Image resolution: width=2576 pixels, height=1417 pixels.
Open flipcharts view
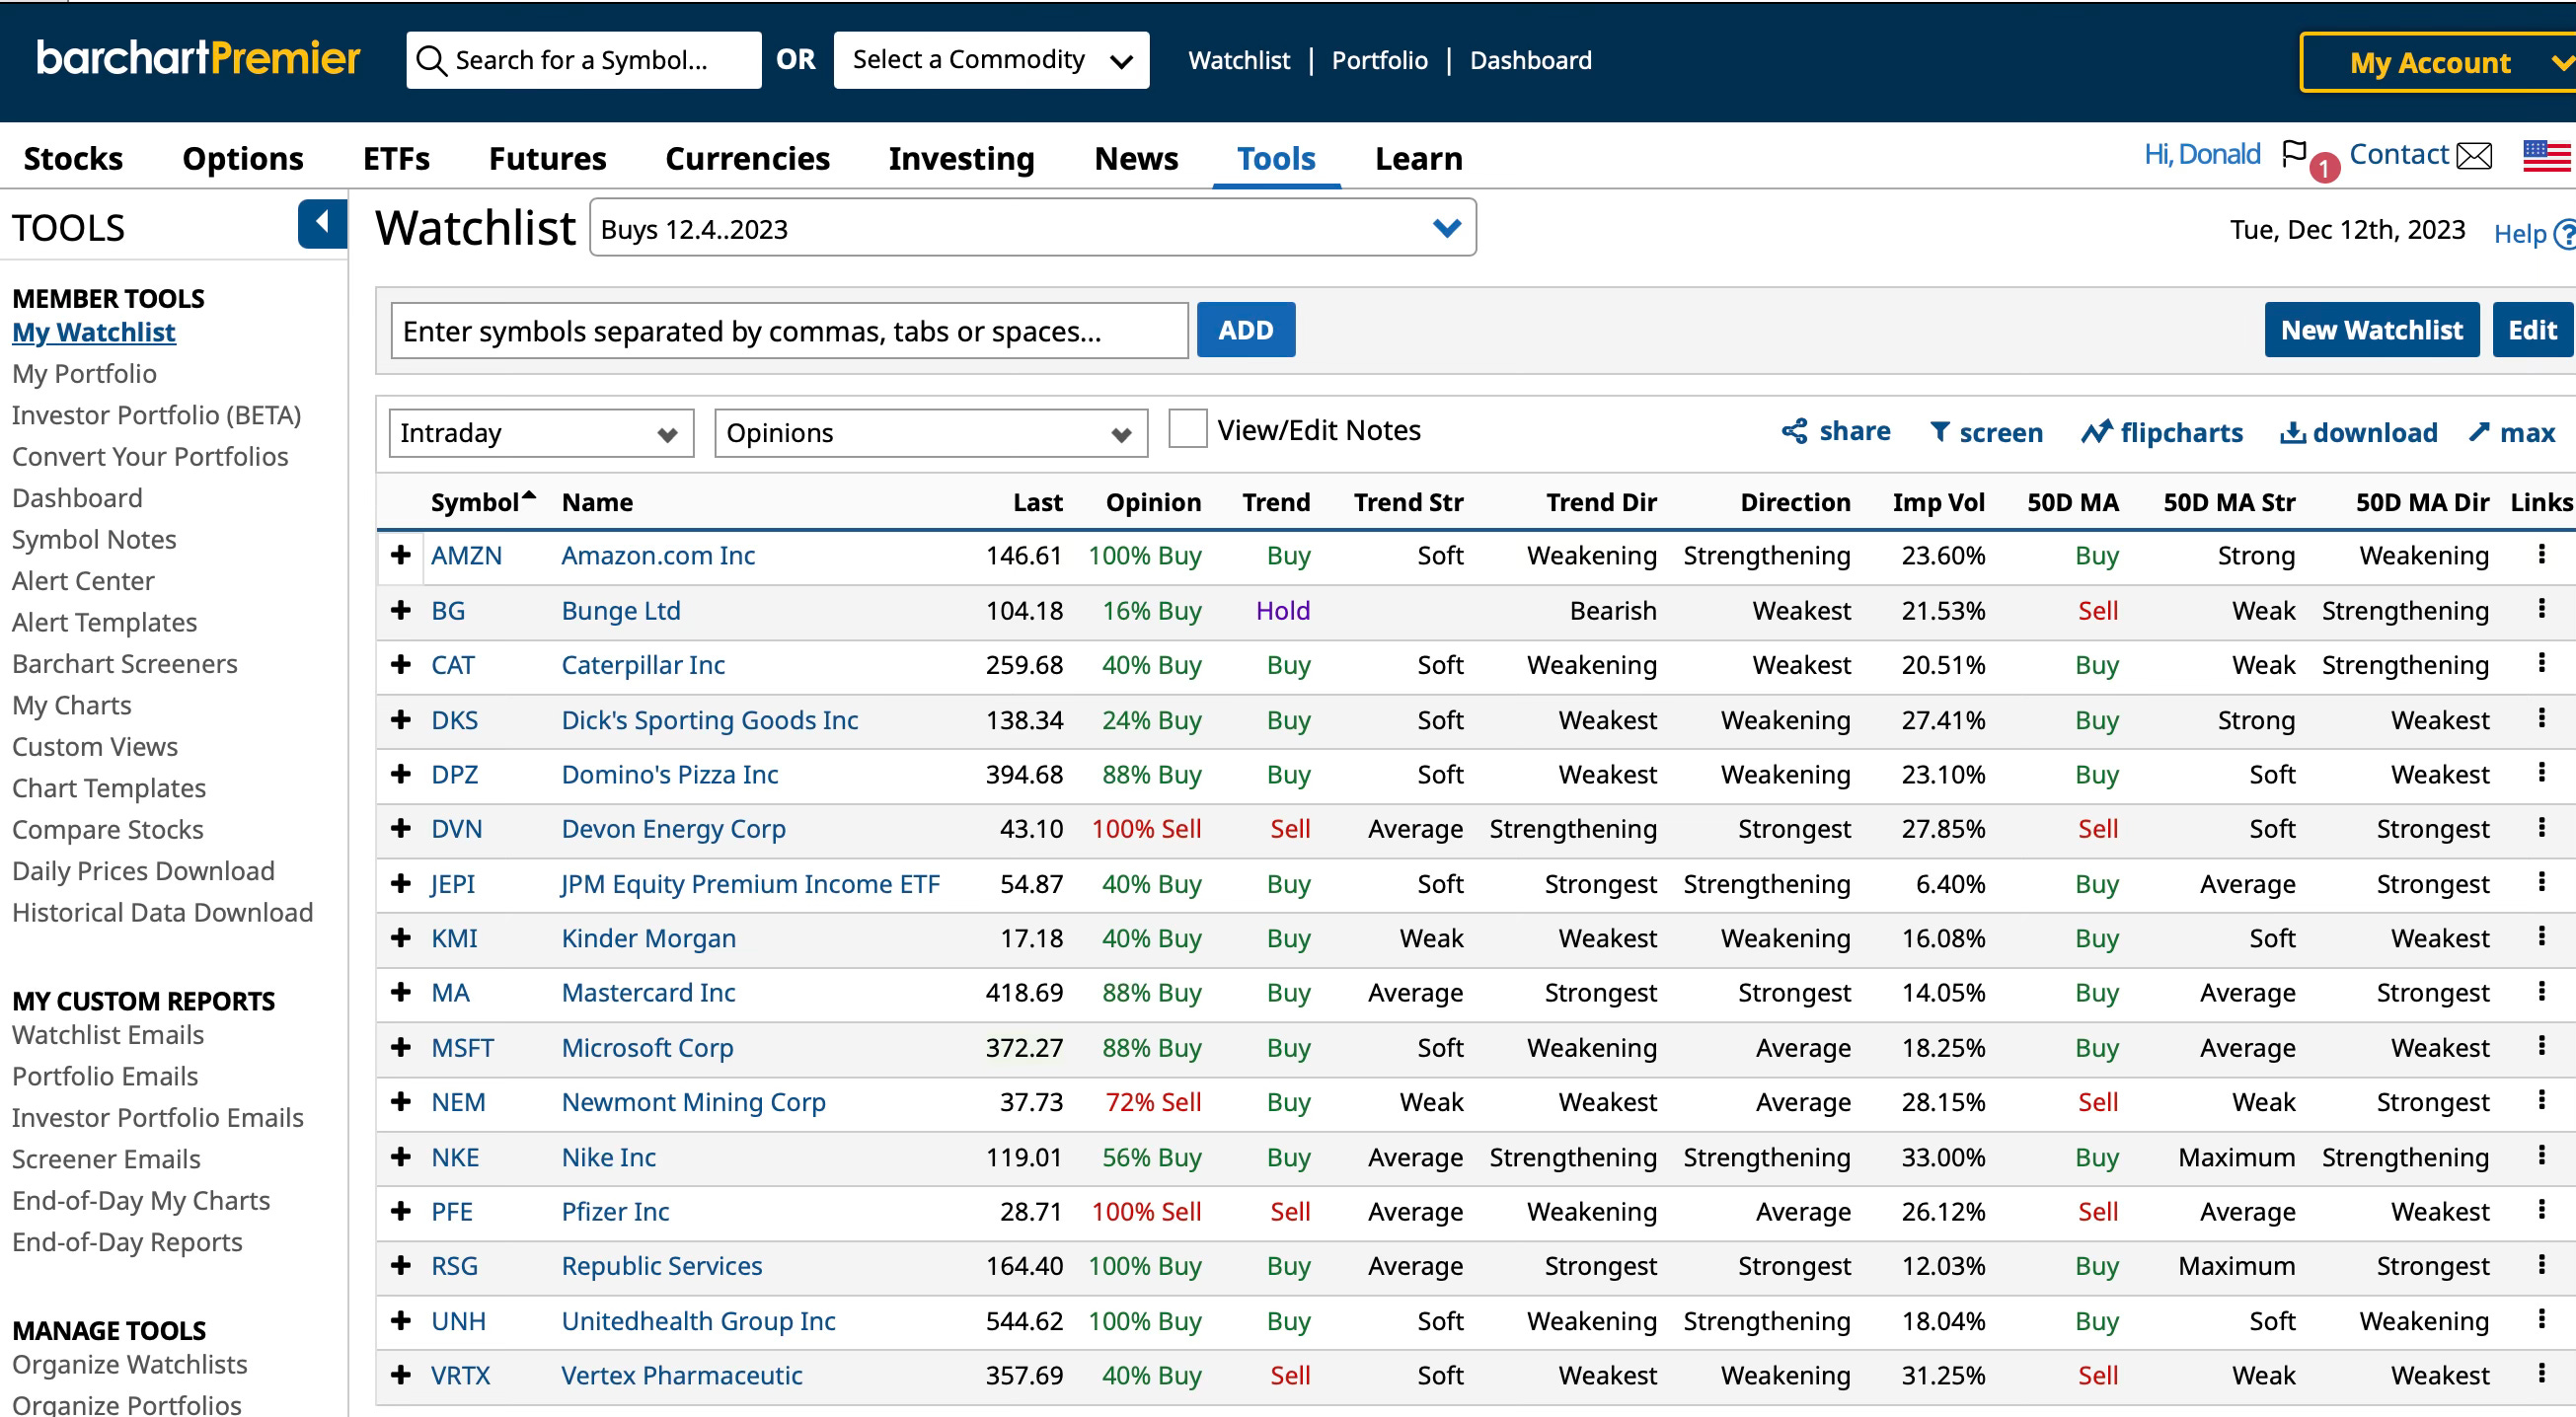coord(2161,432)
